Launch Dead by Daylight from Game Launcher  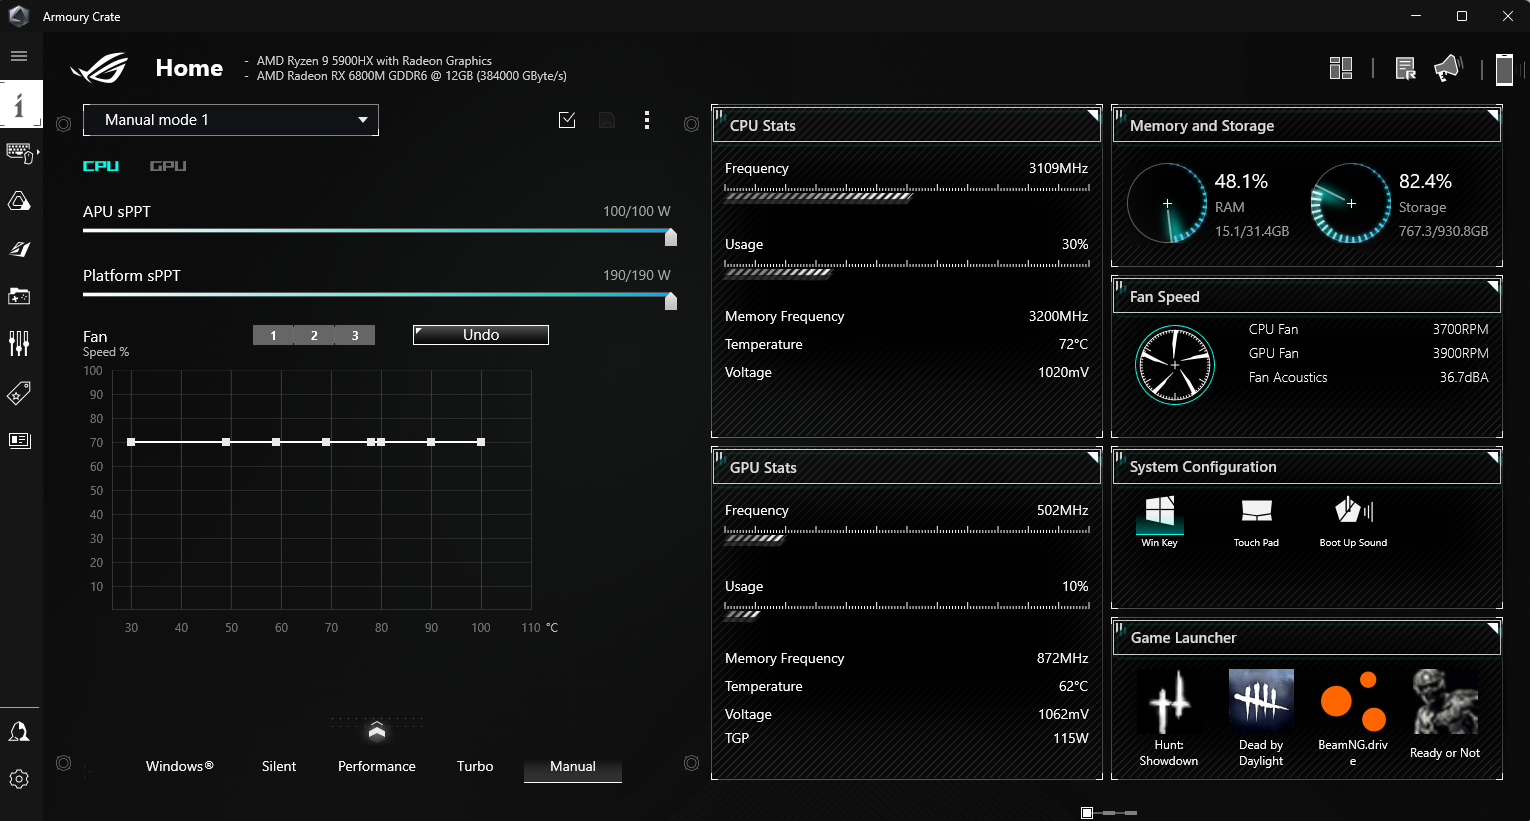[1261, 718]
